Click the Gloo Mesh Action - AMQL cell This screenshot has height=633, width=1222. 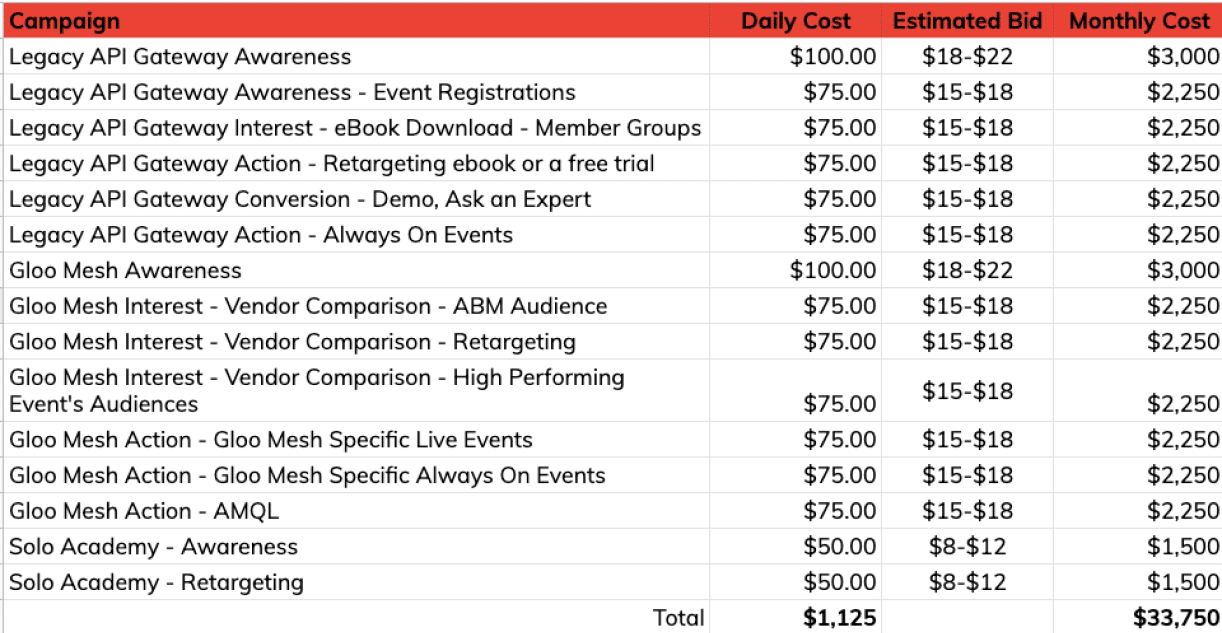coord(145,511)
